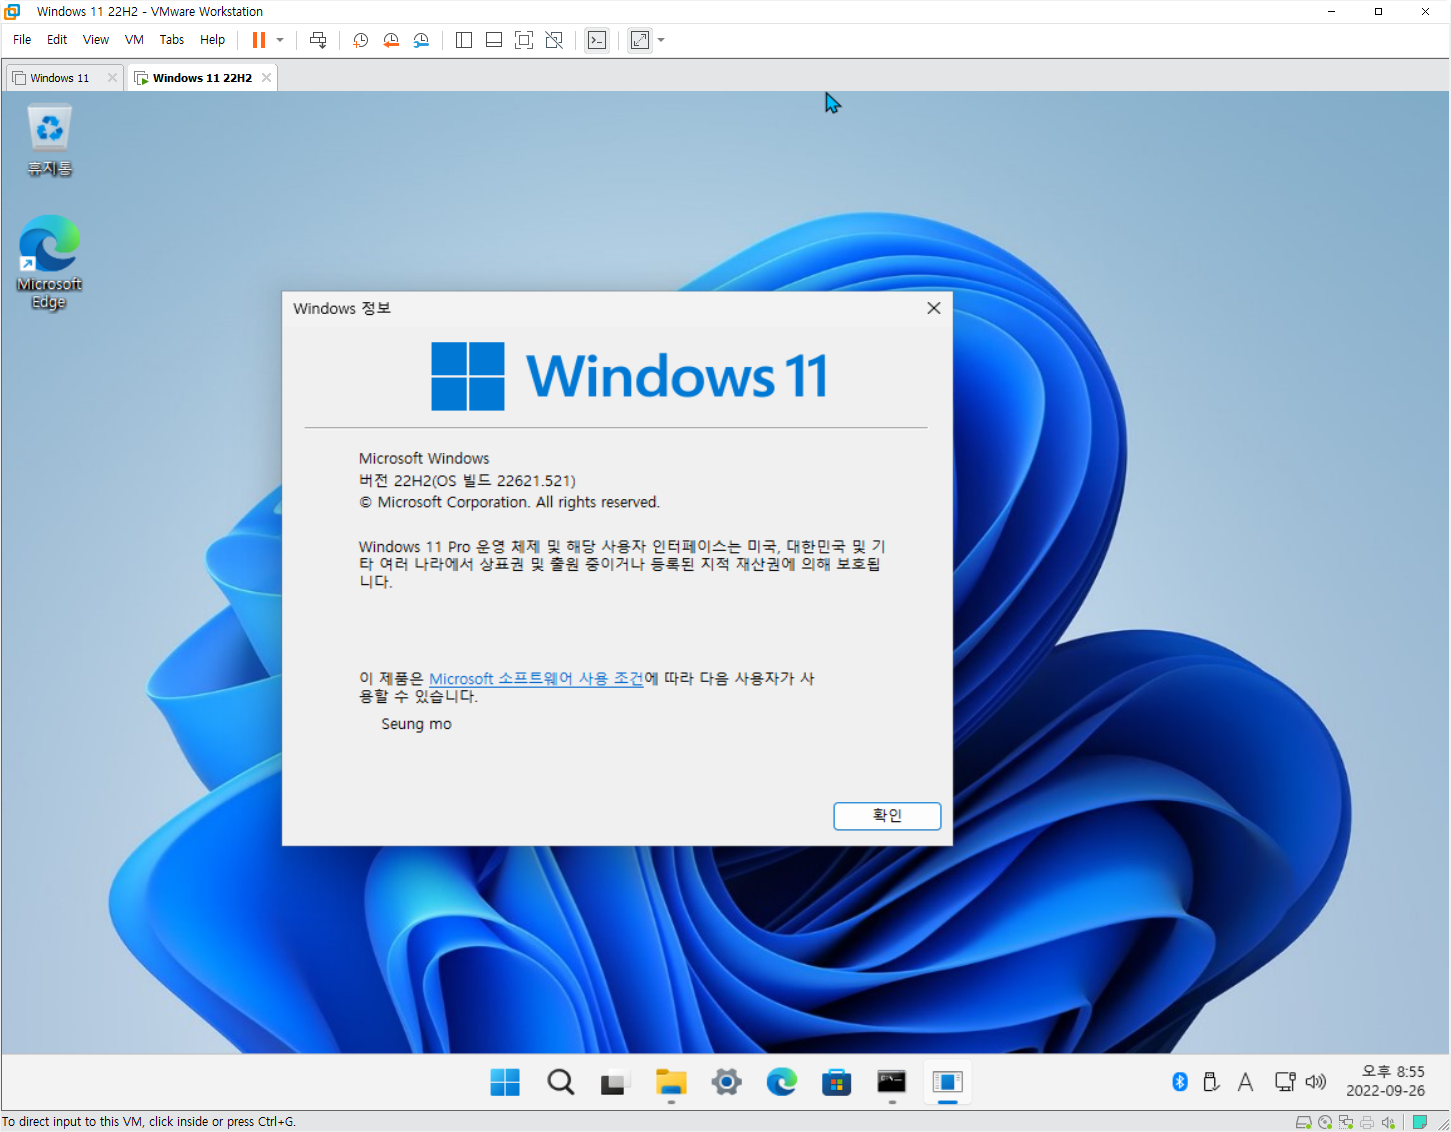Open the snapshot manager wrench-clock icon
The height and width of the screenshot is (1132, 1451).
tap(421, 40)
